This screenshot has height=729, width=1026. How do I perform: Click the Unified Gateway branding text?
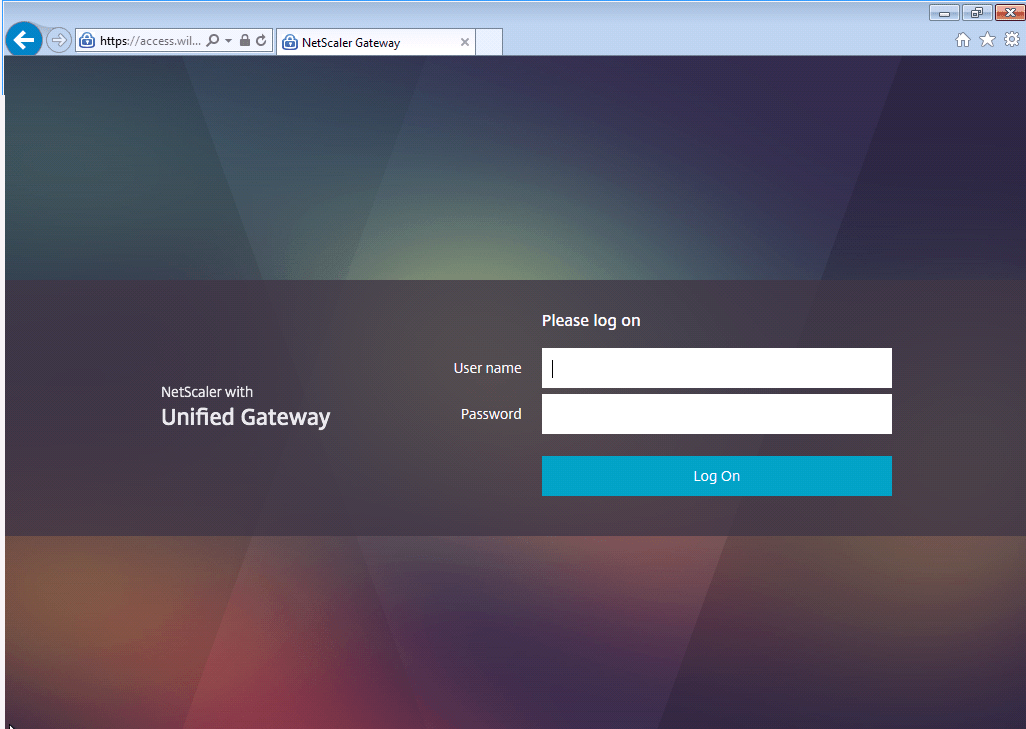click(x=245, y=417)
